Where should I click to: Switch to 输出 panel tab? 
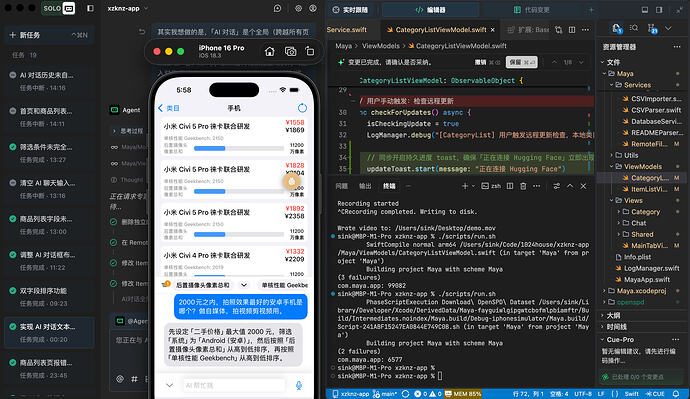click(365, 186)
